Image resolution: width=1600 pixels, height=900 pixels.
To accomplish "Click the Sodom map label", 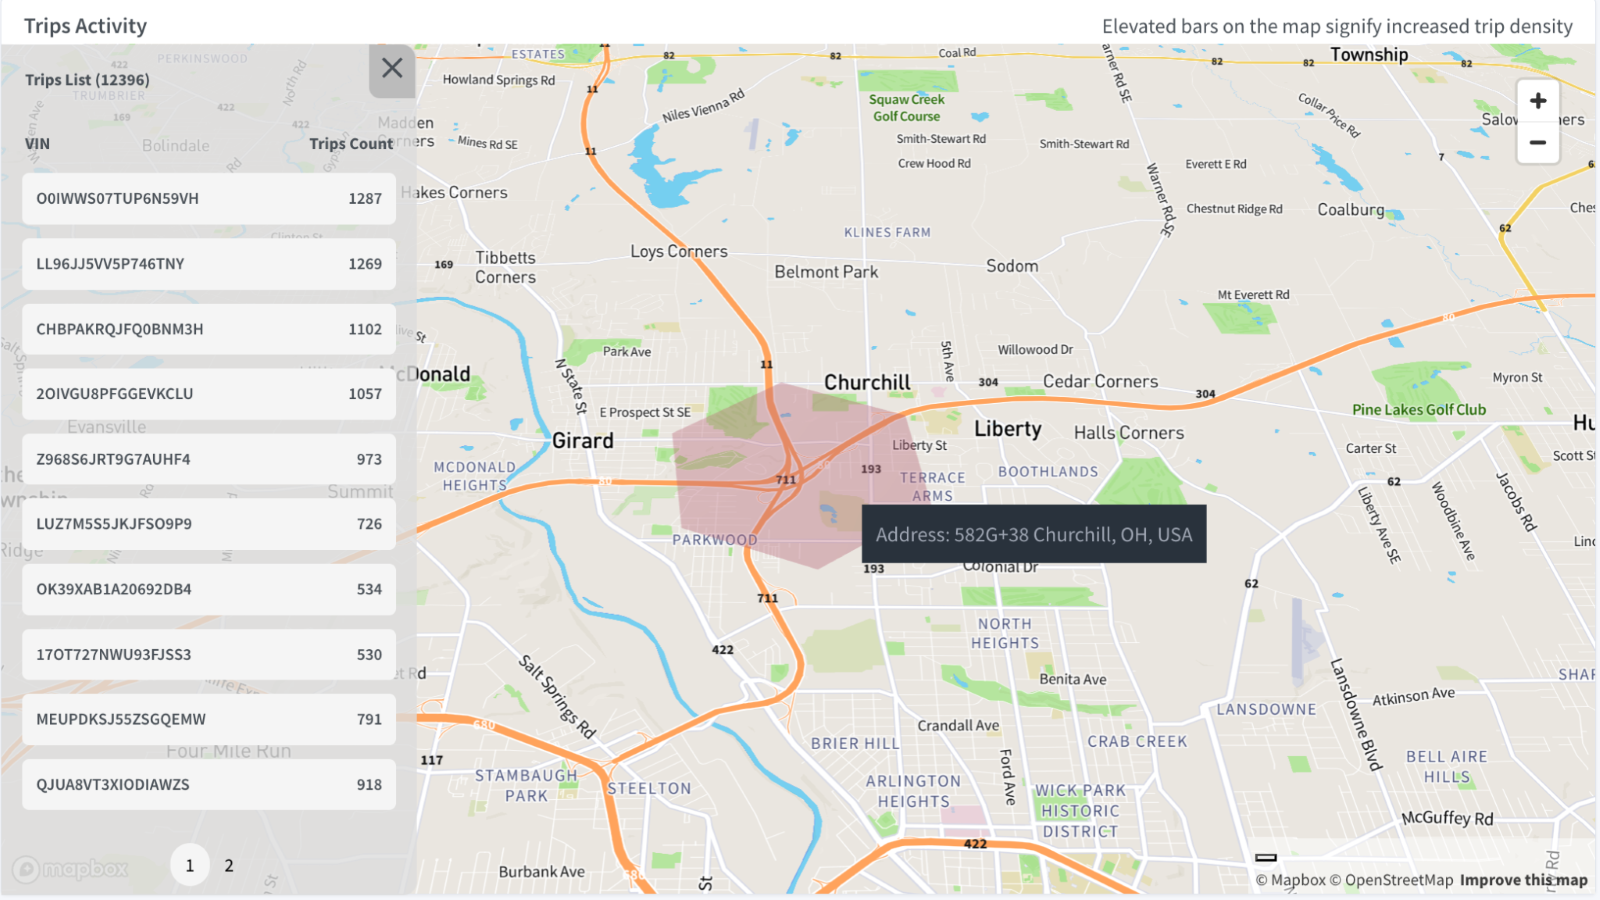I will coord(1012,266).
